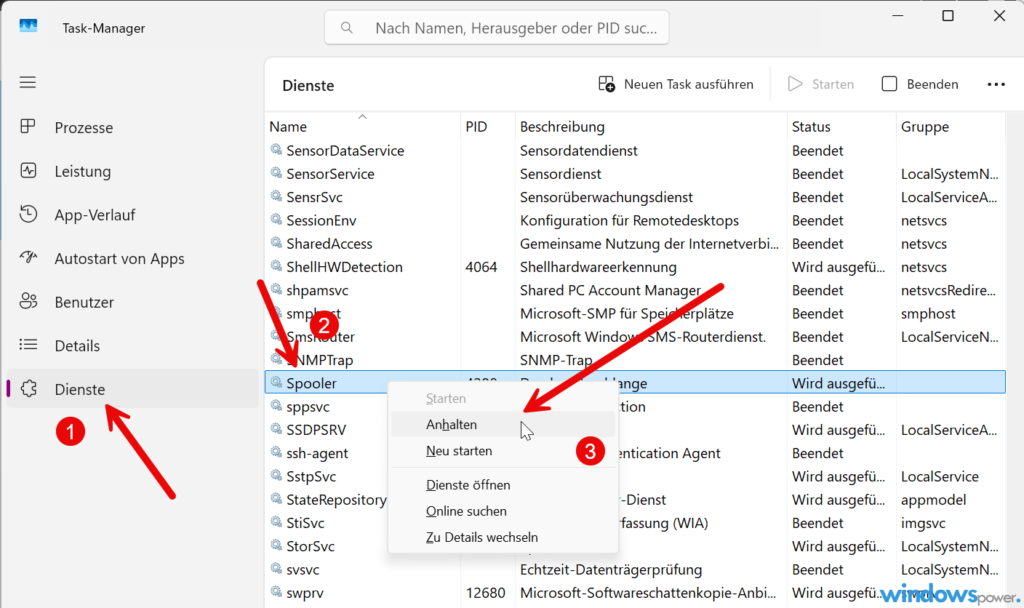Click the gear icon beside SensorService

pyautogui.click(x=276, y=173)
